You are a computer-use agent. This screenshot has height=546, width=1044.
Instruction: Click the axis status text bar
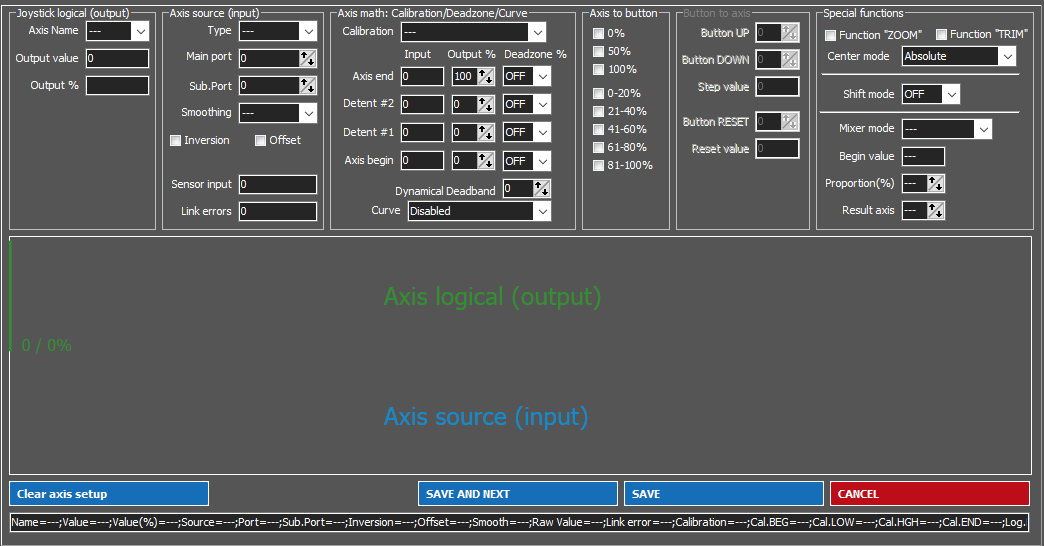click(519, 523)
